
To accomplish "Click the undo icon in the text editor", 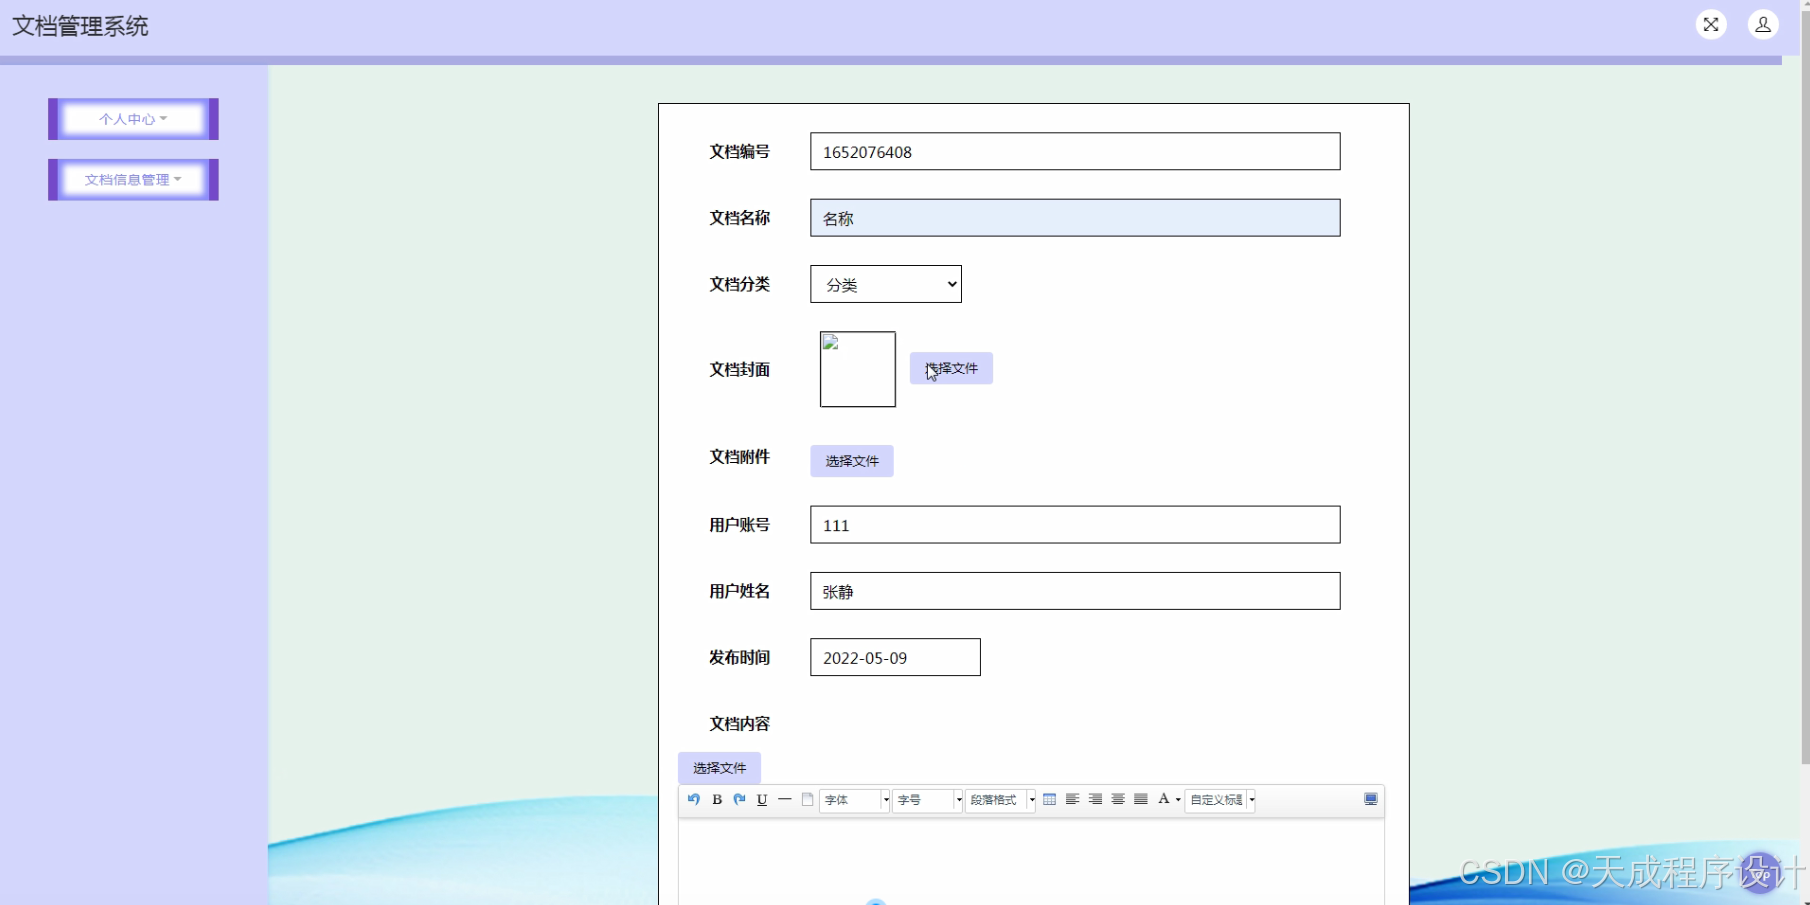I will click(x=693, y=800).
